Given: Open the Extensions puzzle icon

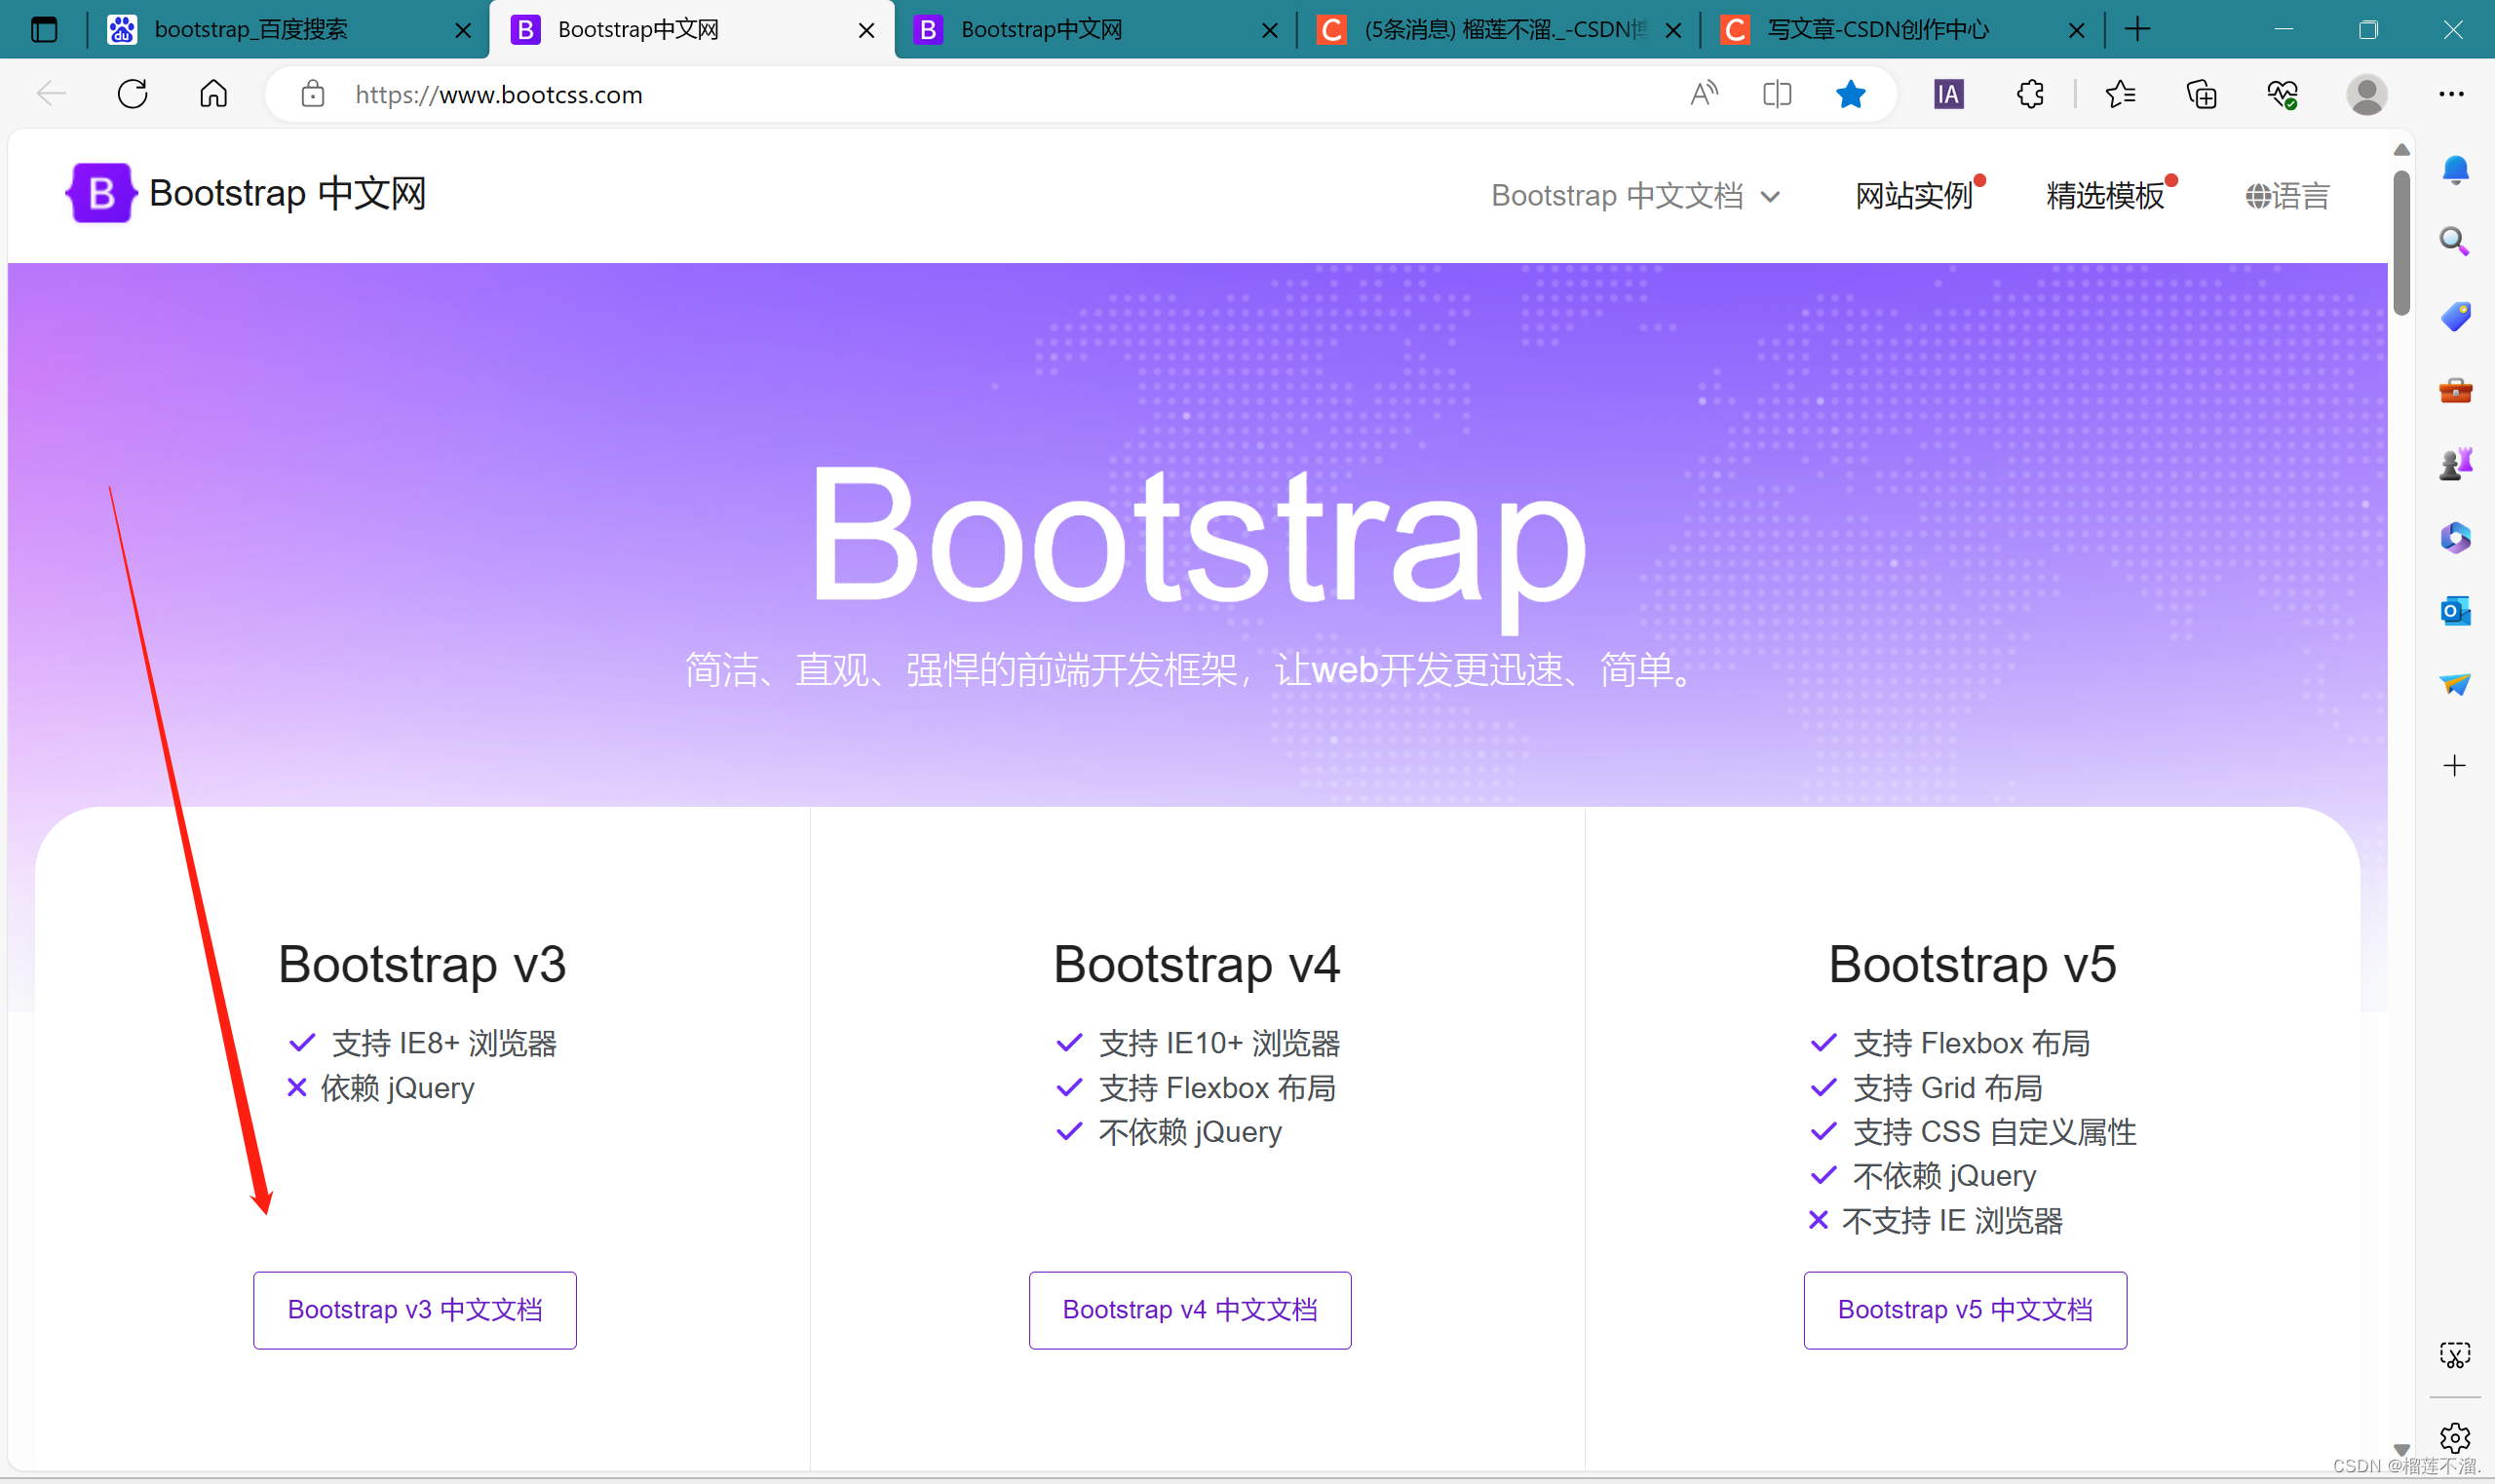Looking at the screenshot, I should pos(2029,94).
